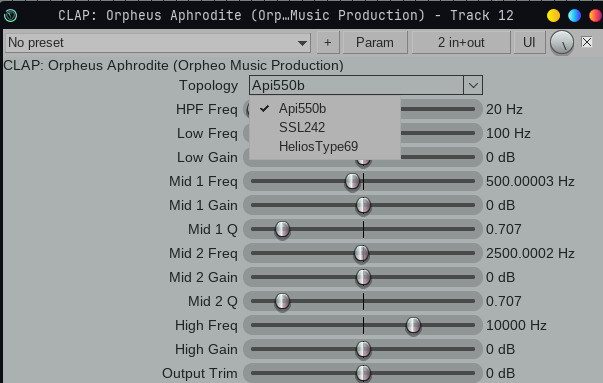Click the Mid 2 Freq slider handle
Screen dimensions: 603x383
[361, 253]
